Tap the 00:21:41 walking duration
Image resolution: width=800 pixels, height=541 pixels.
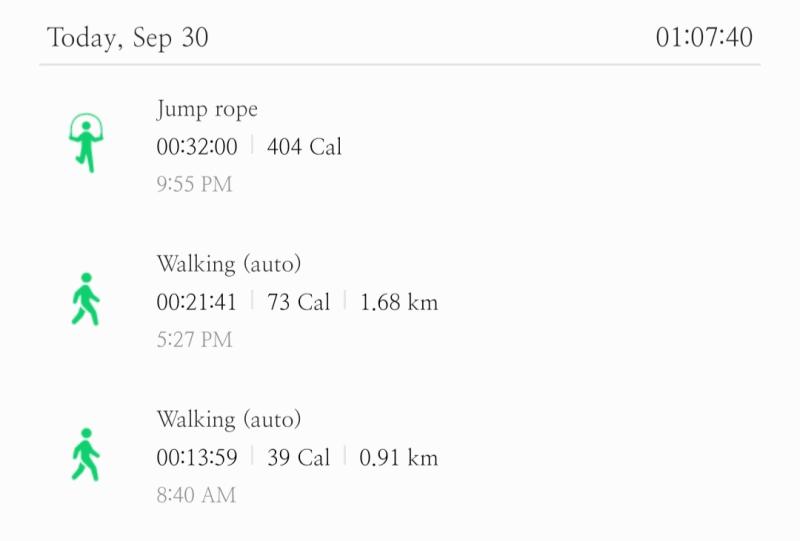tap(197, 302)
